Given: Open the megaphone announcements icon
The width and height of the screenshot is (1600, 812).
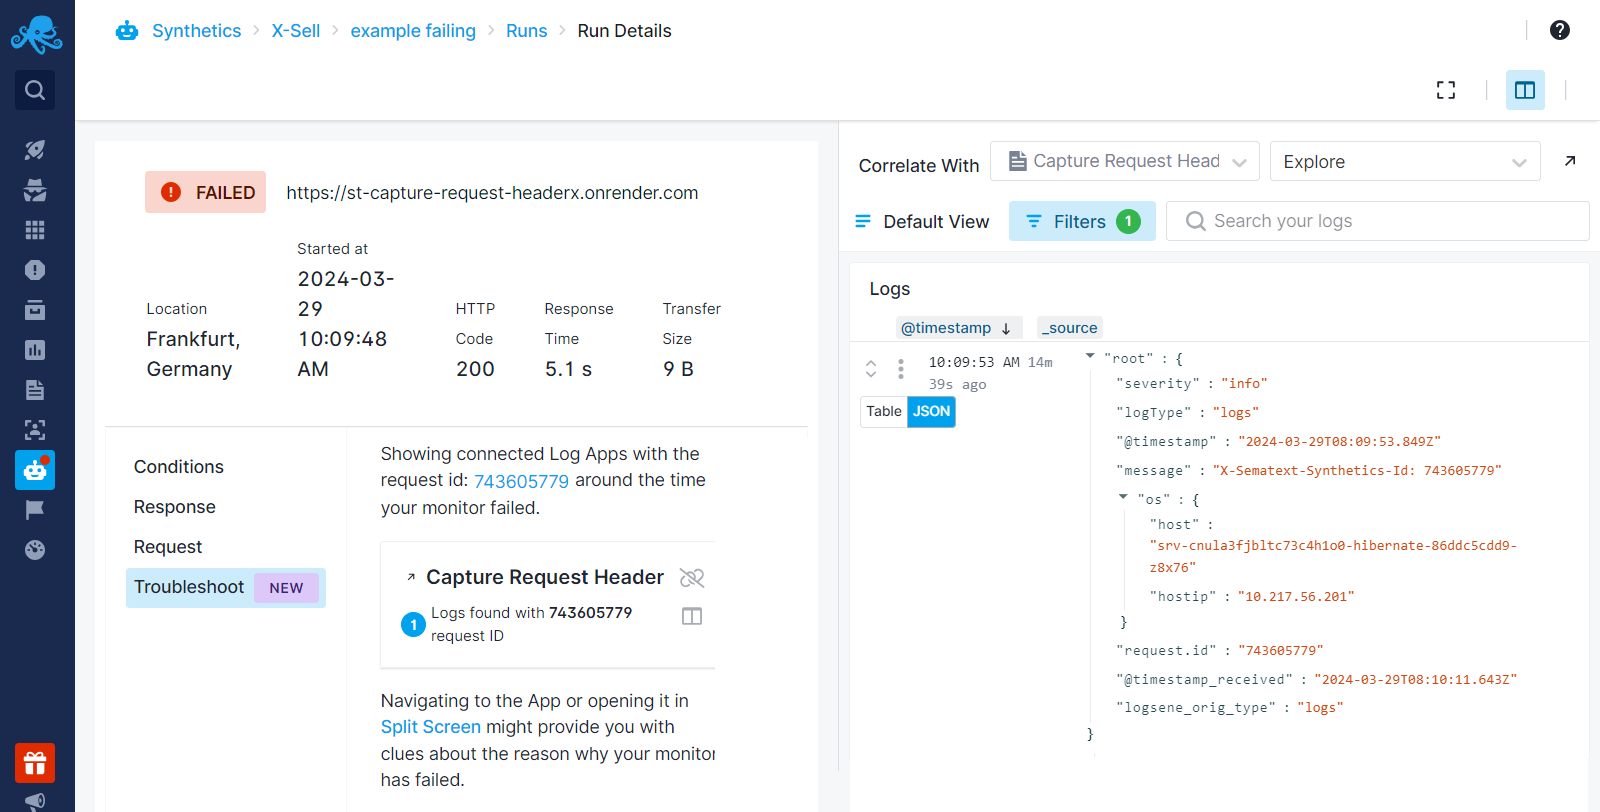Looking at the screenshot, I should pos(35,801).
